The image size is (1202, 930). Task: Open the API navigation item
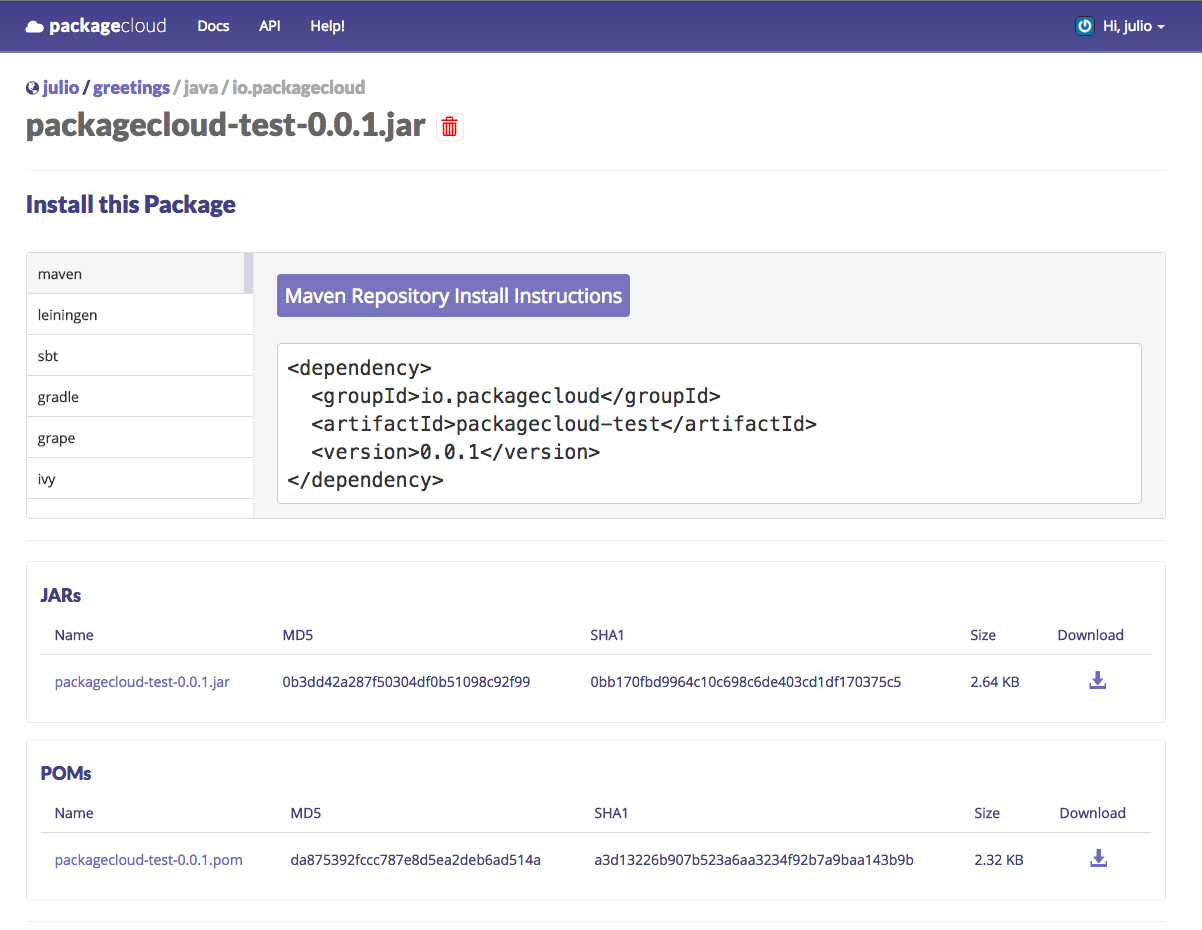tap(270, 26)
